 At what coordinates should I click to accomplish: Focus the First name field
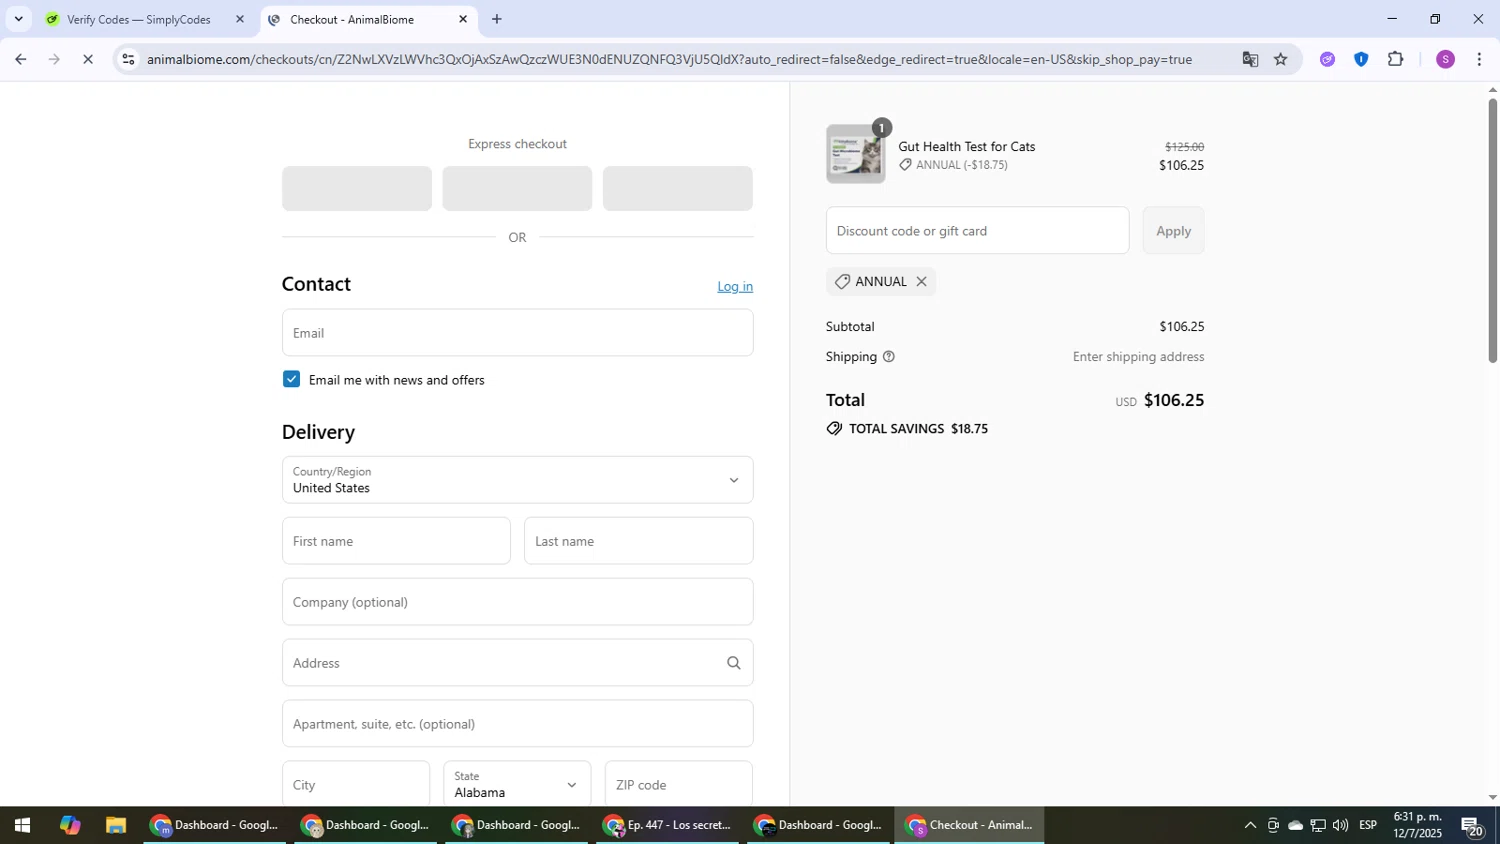coord(396,541)
